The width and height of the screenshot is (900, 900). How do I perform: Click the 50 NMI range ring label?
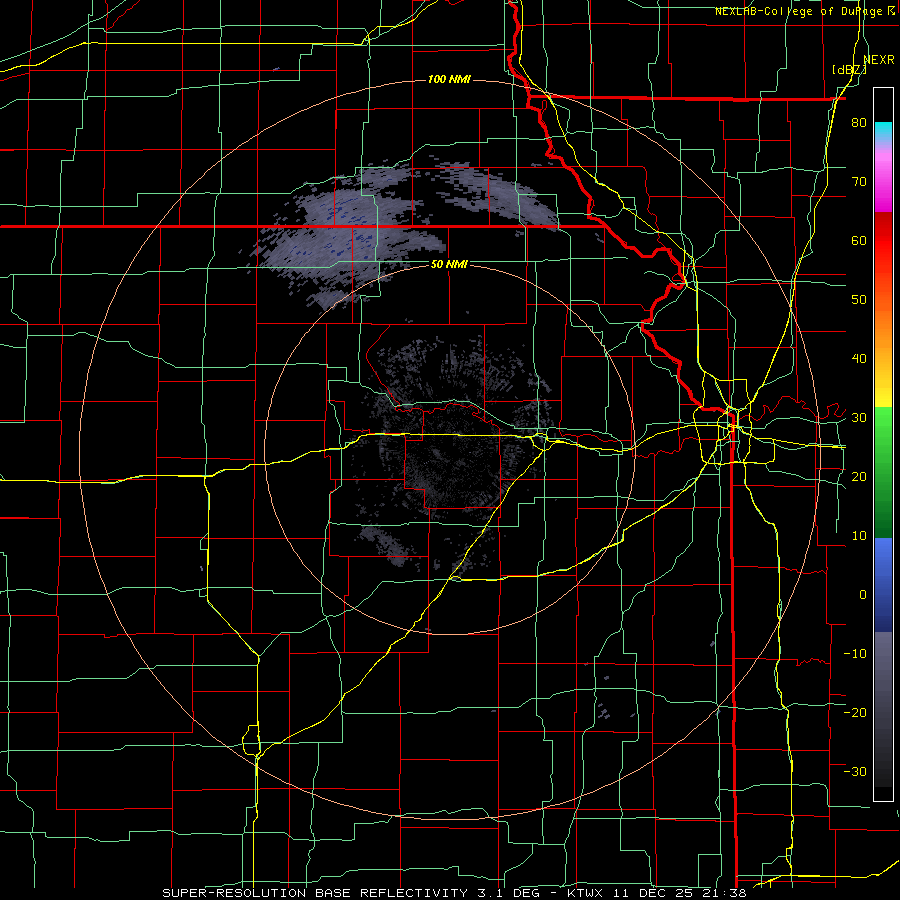click(x=449, y=265)
